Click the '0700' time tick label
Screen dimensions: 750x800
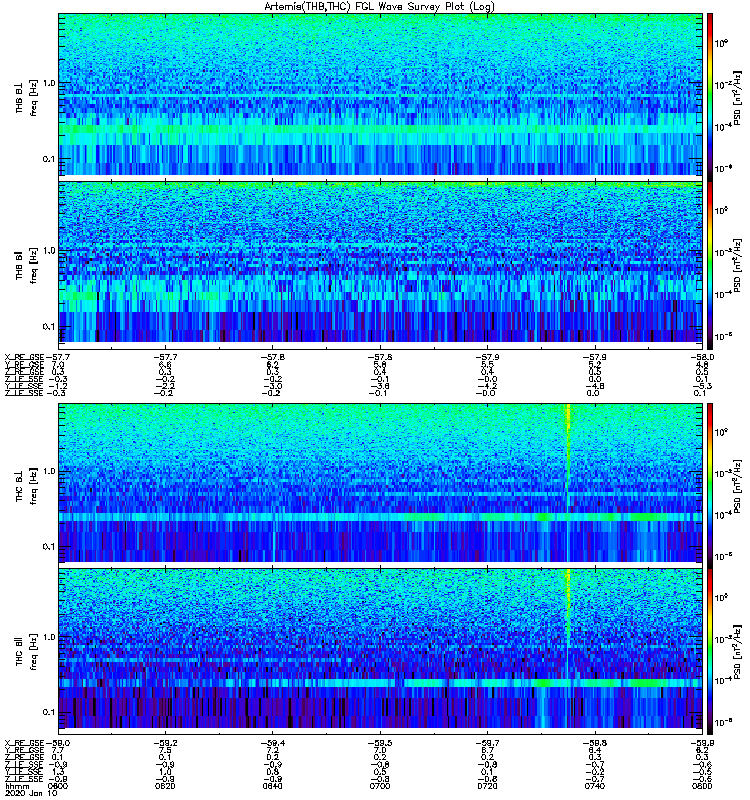(380, 786)
